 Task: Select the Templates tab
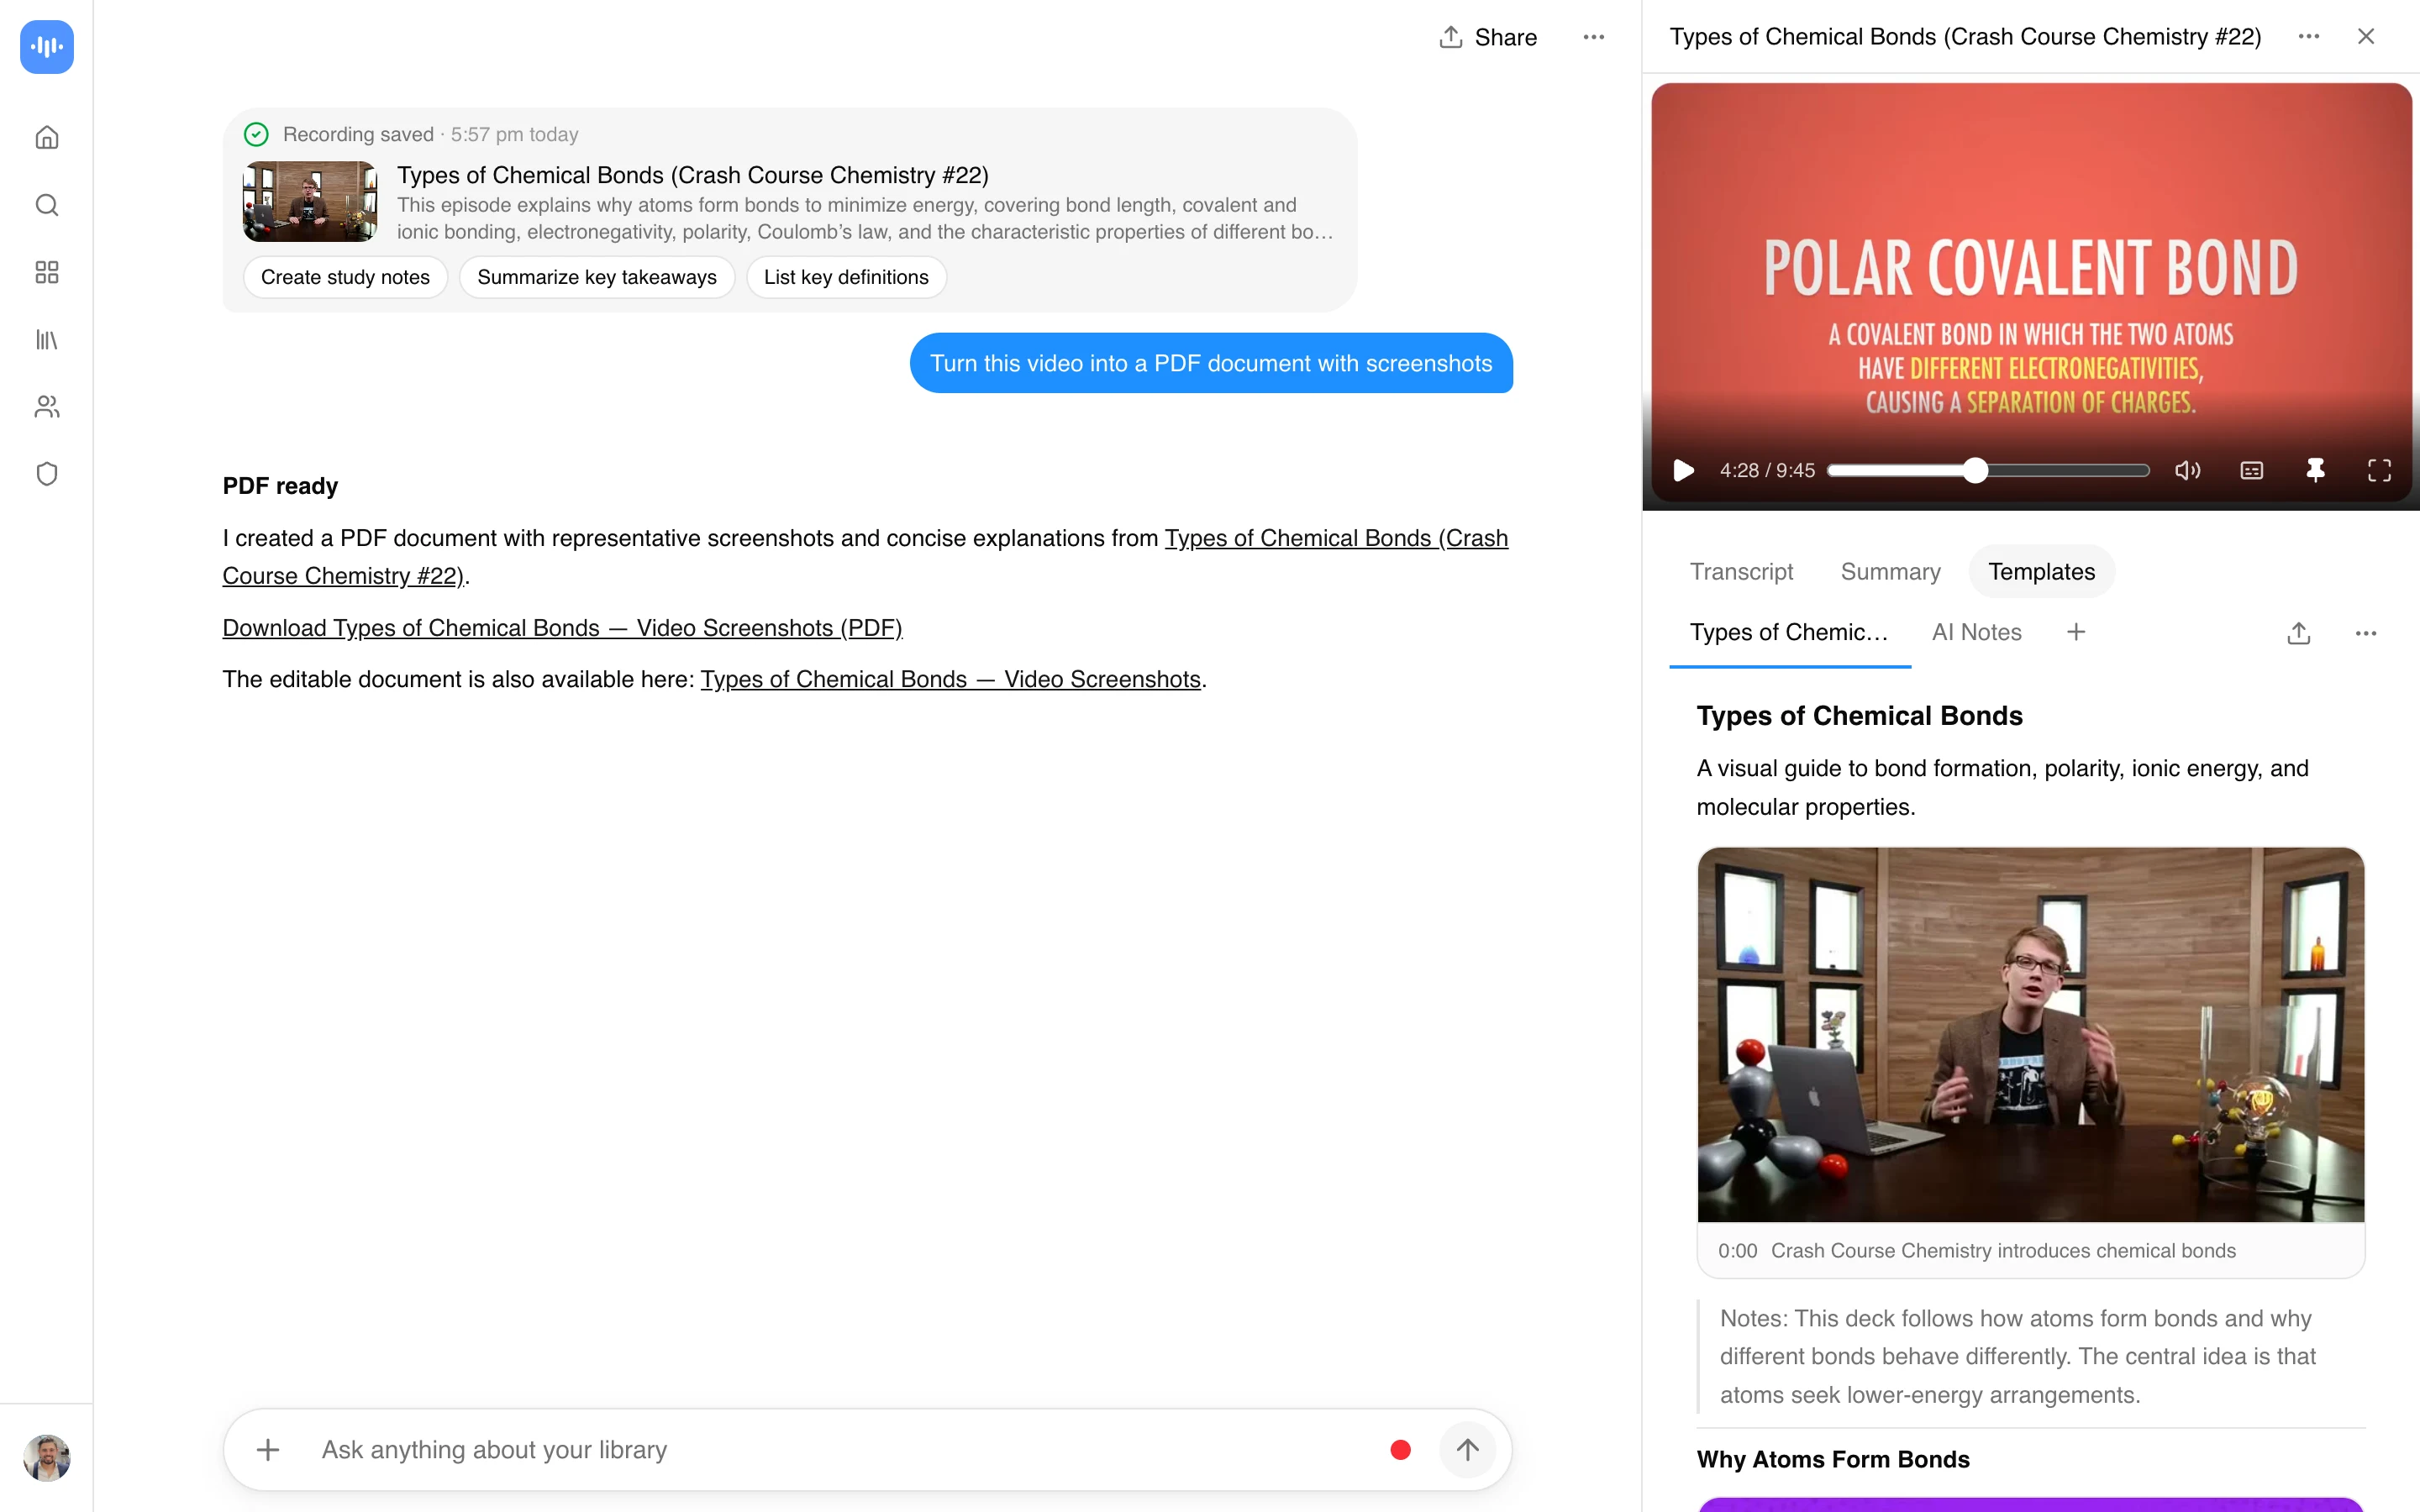2042,572
